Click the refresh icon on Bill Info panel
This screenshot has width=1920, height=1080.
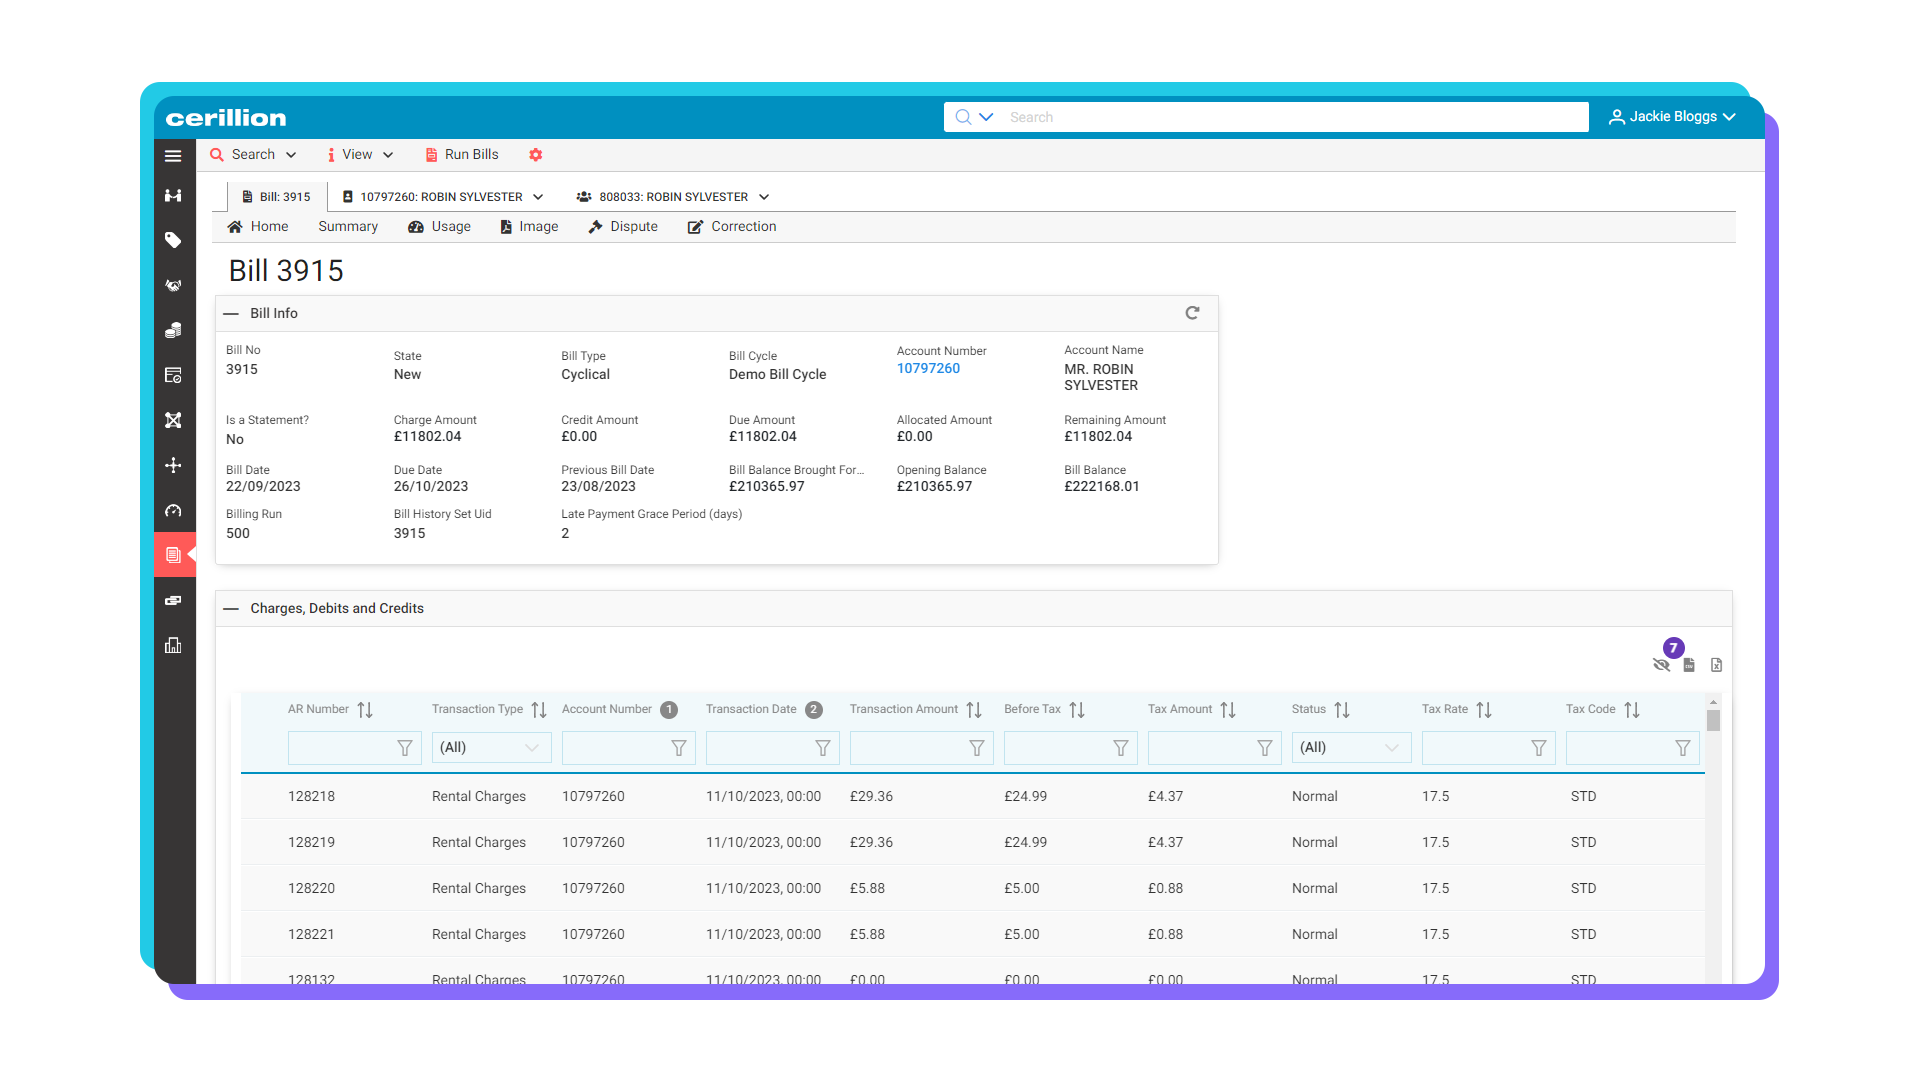coord(1192,312)
